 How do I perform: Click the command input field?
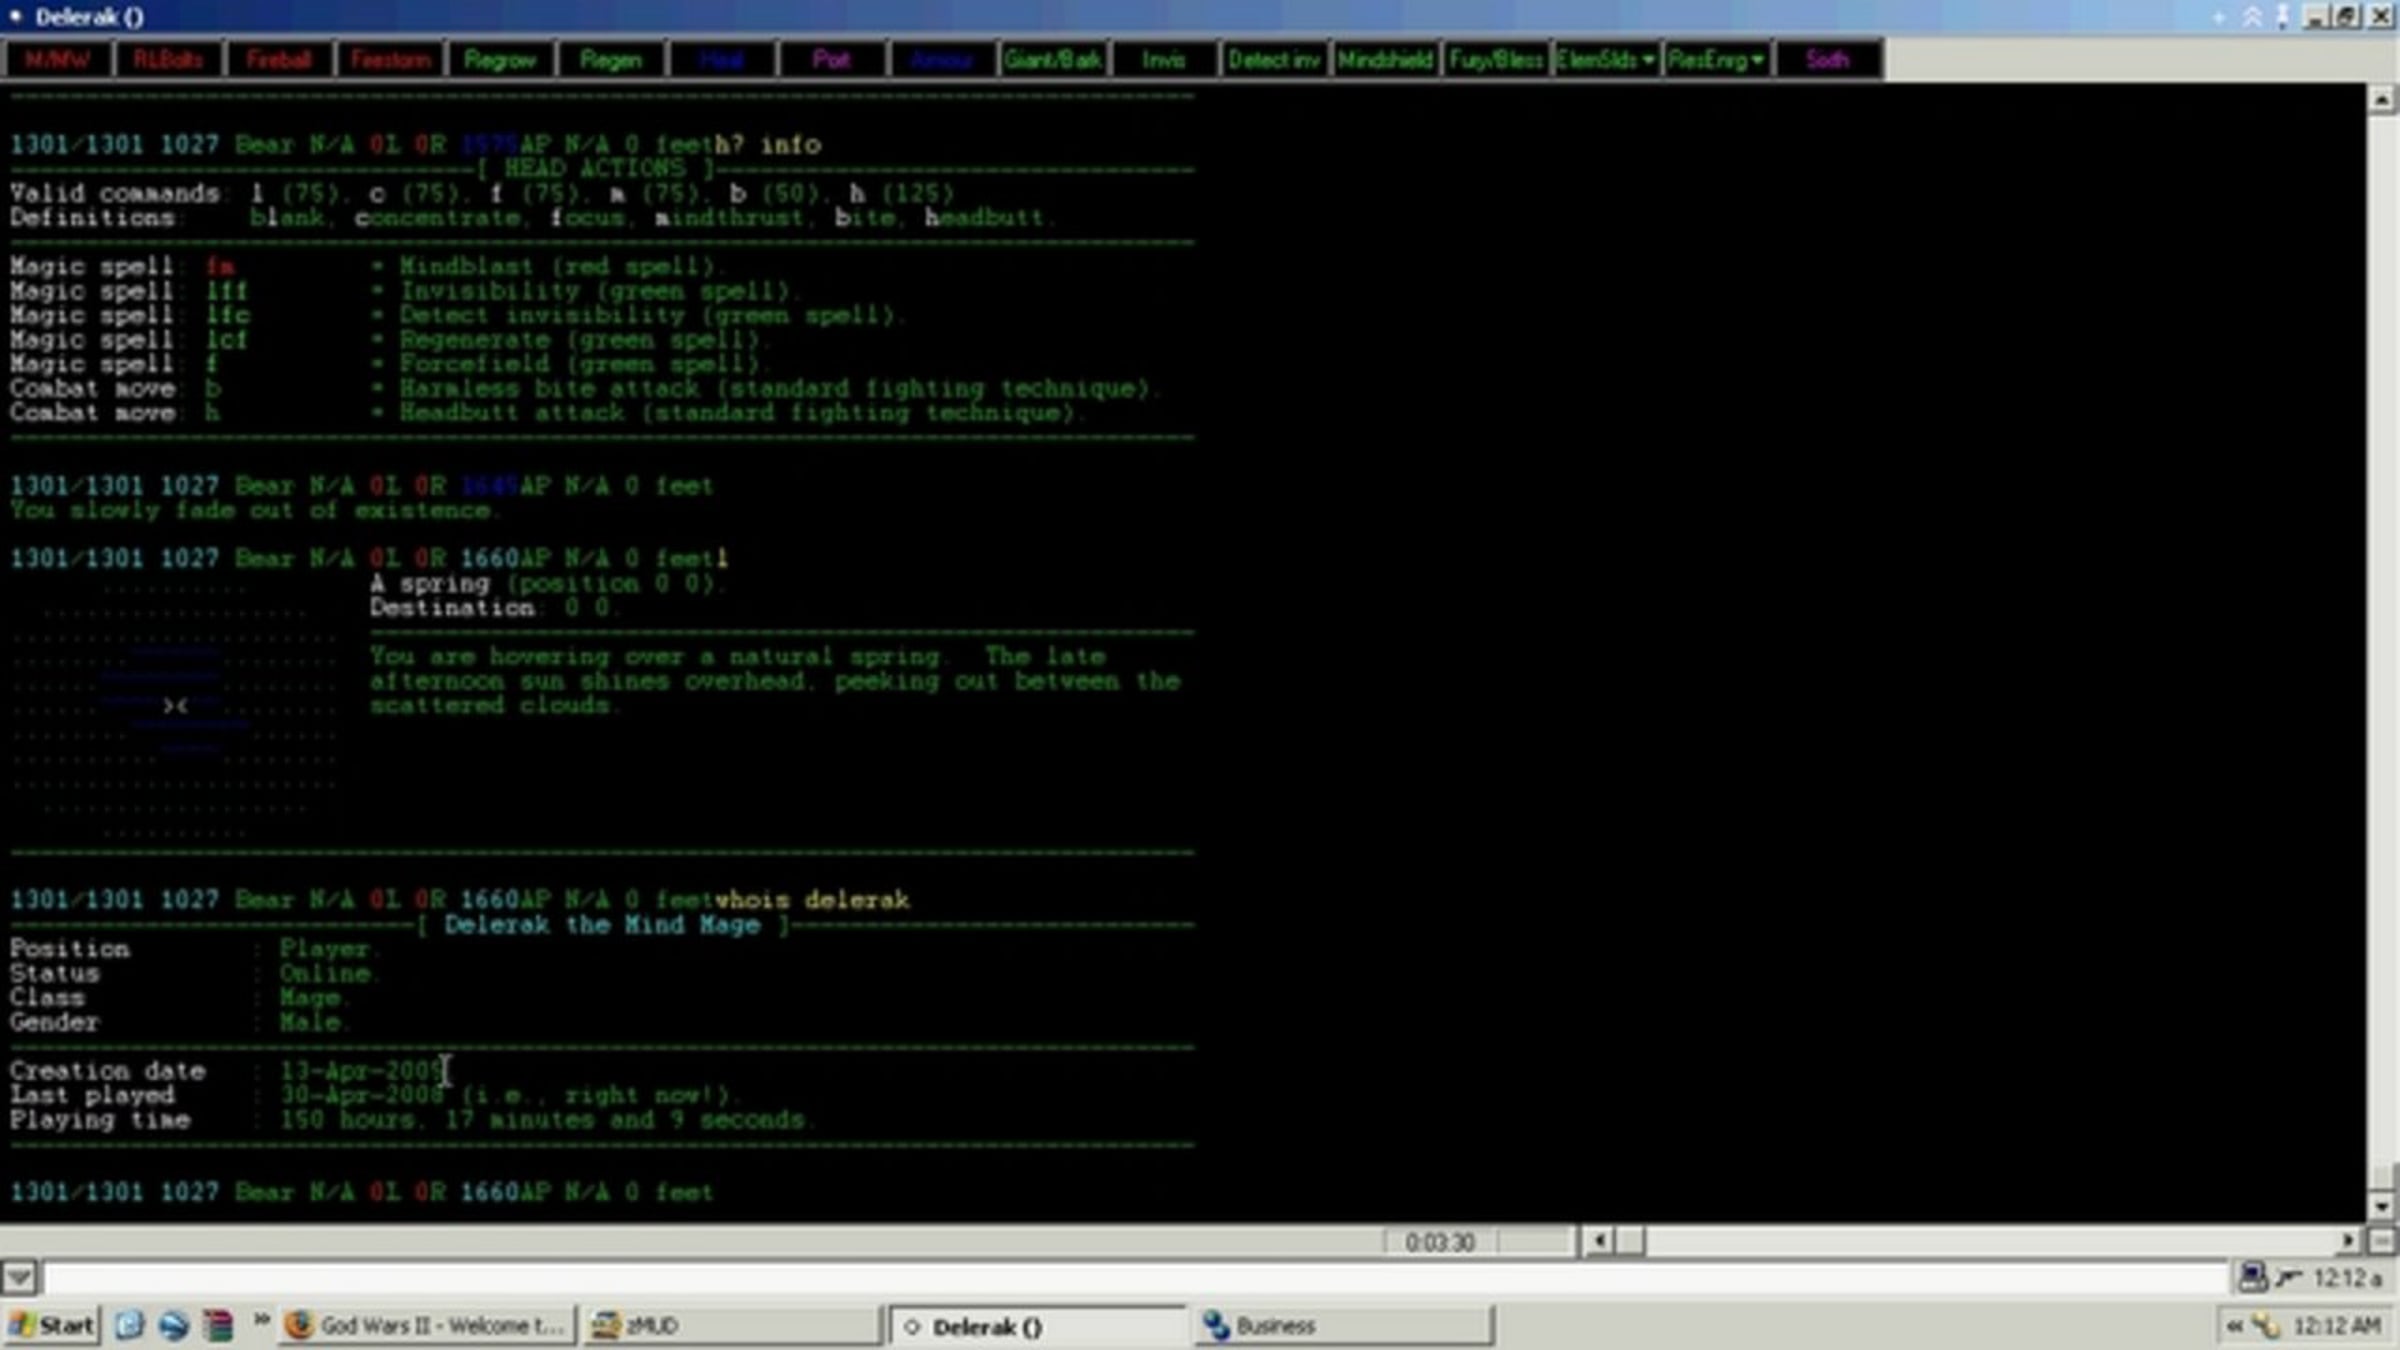coord(1135,1277)
